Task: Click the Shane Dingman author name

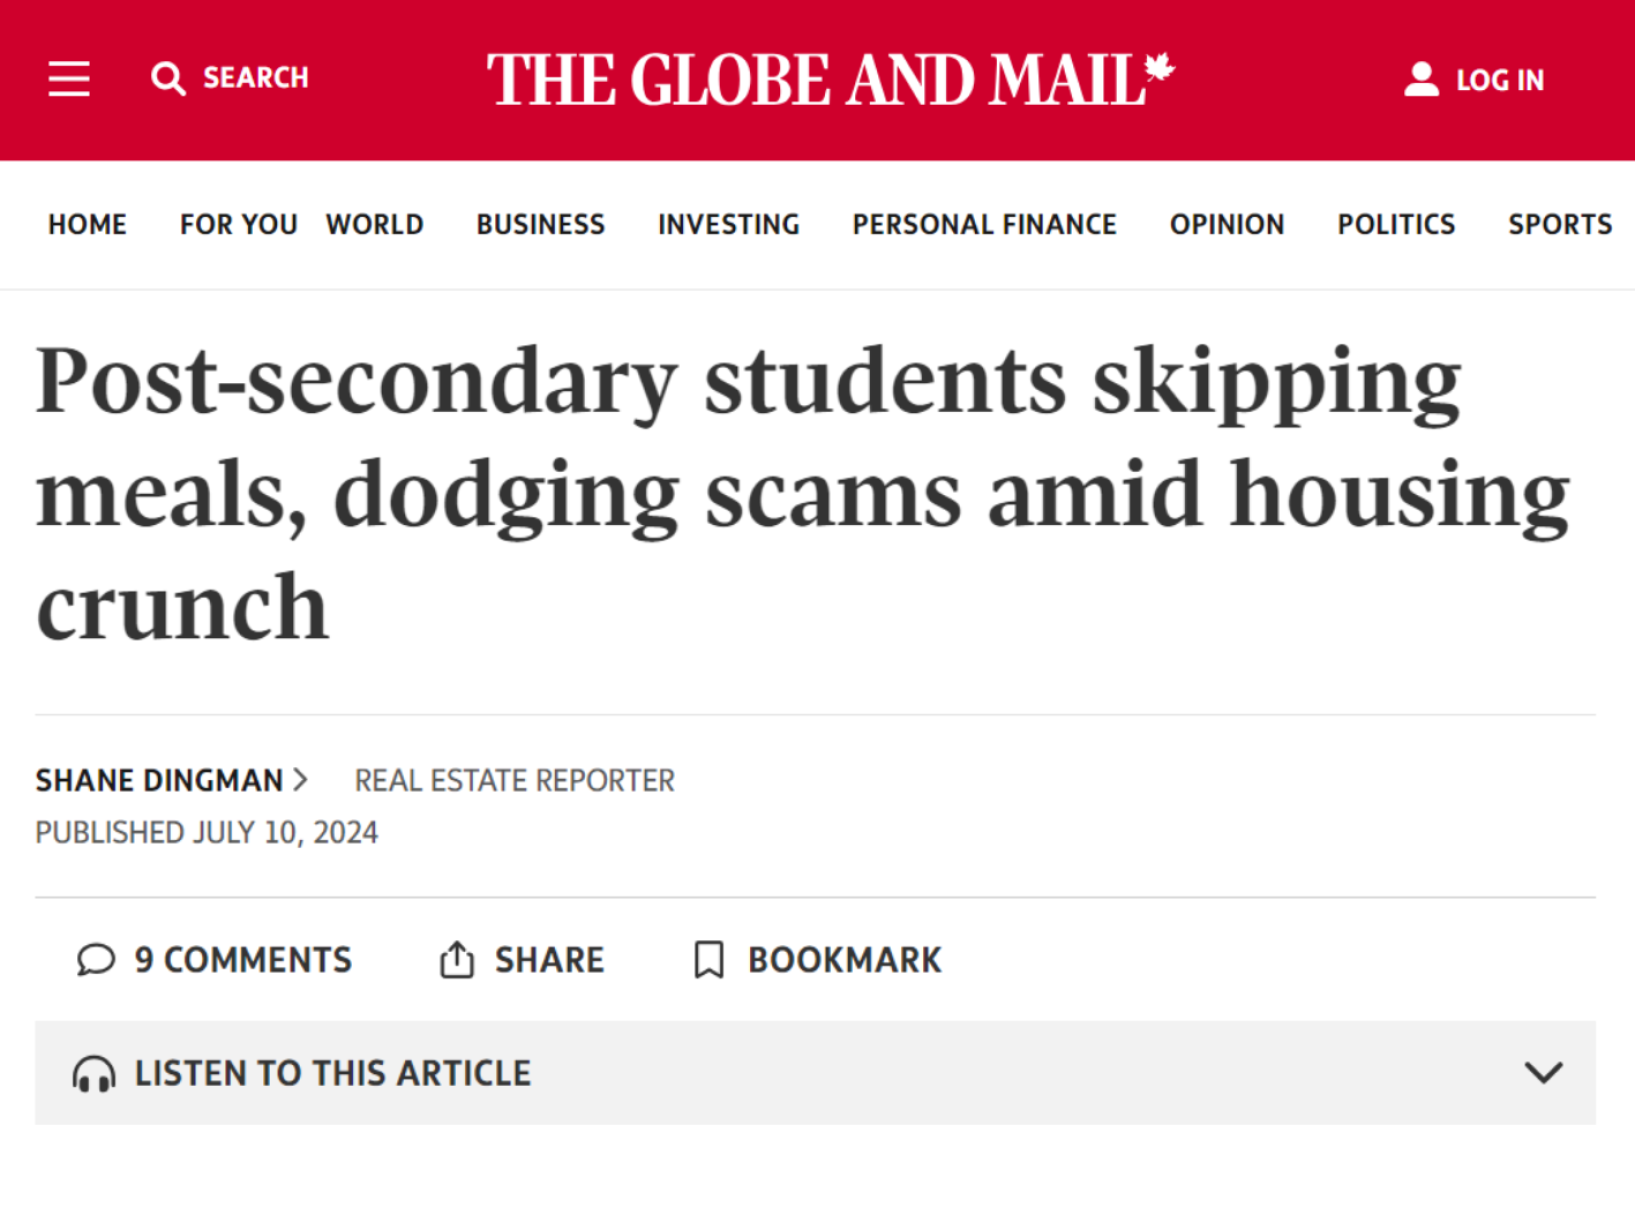Action: [x=159, y=780]
